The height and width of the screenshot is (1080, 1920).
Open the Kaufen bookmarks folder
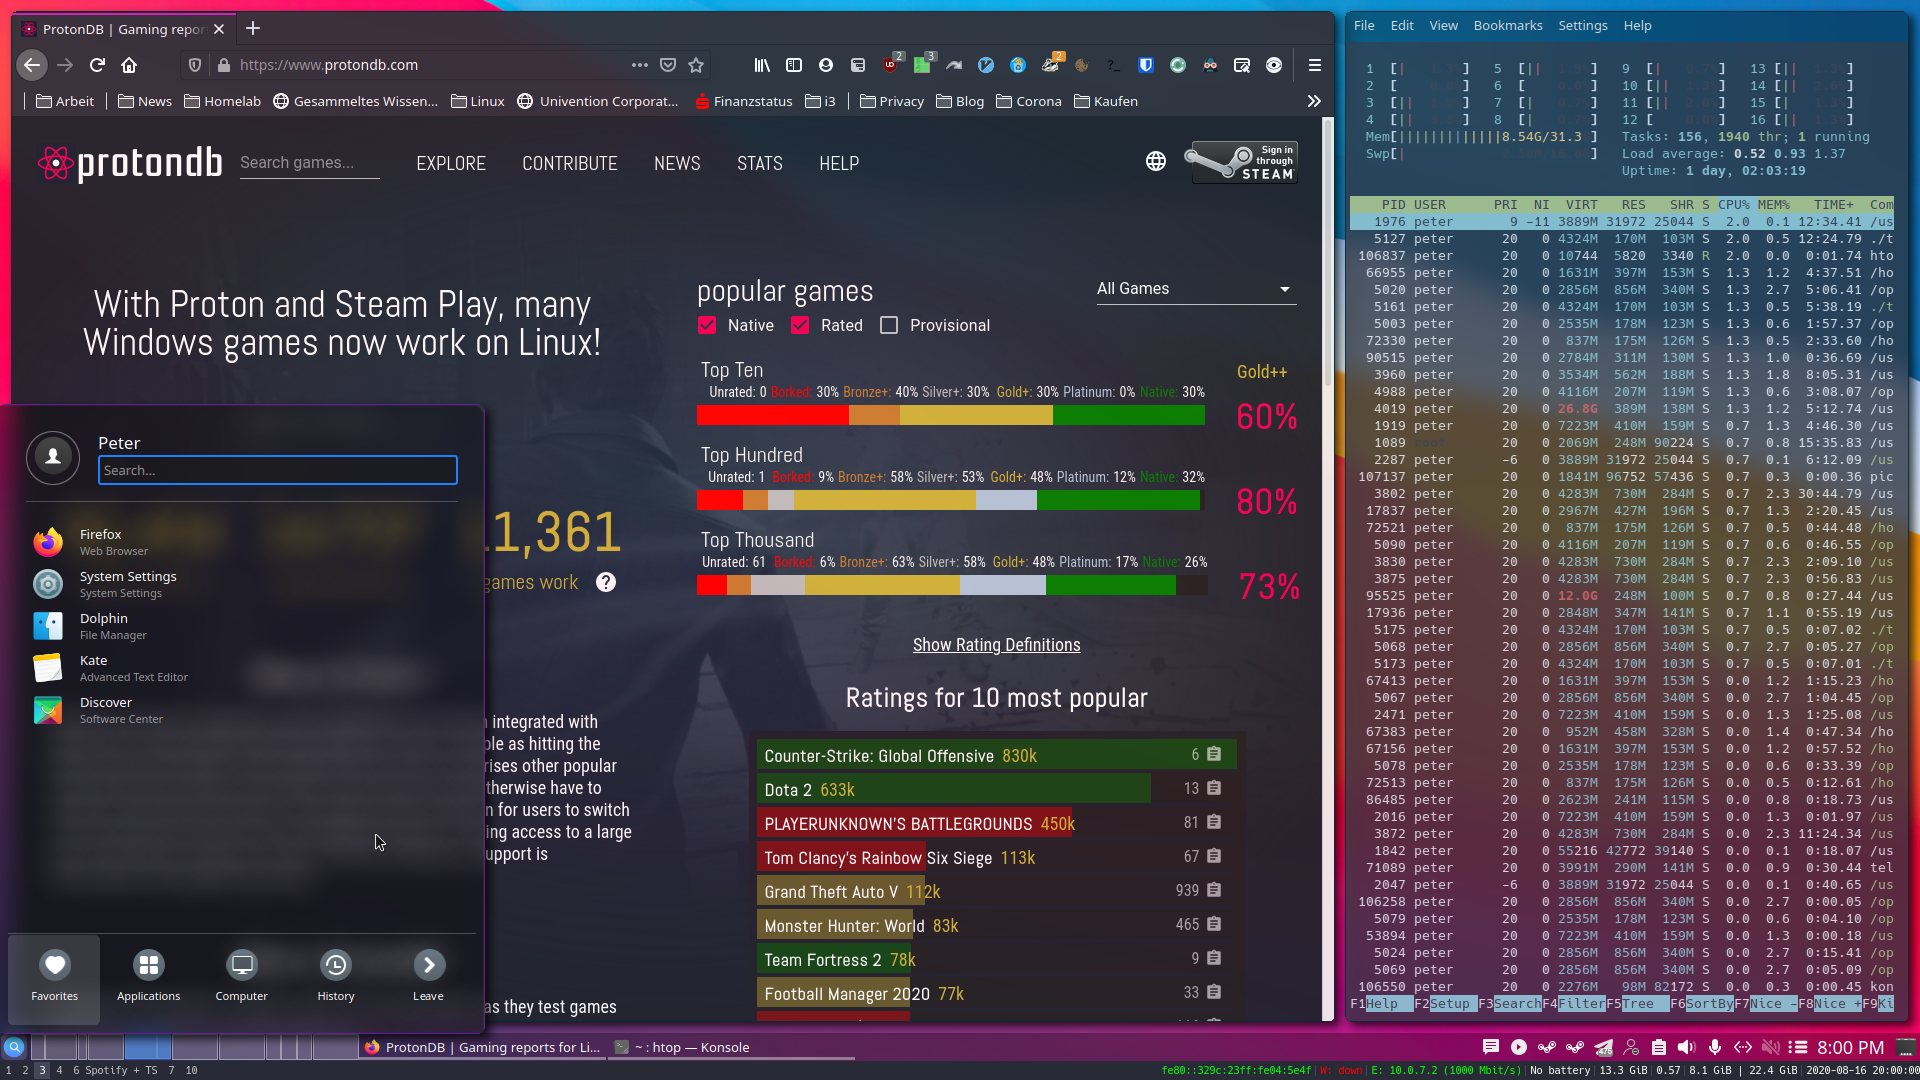point(1106,101)
